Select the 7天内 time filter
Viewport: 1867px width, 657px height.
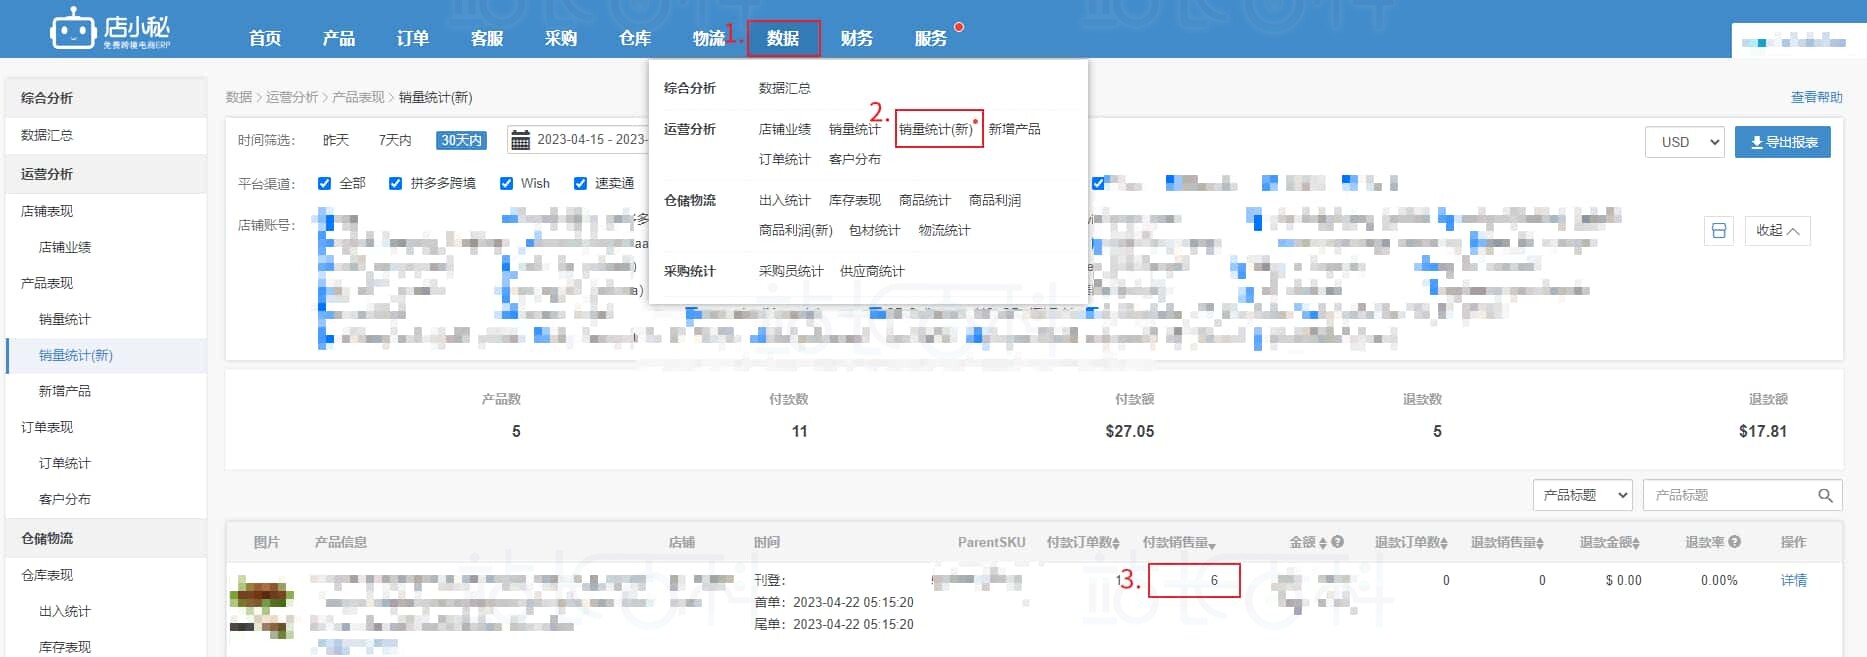coord(395,140)
